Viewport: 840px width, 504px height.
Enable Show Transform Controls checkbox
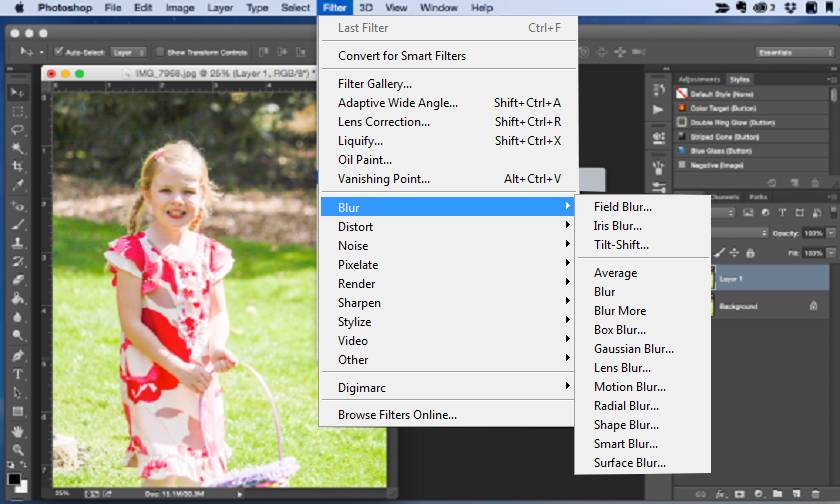pyautogui.click(x=160, y=51)
